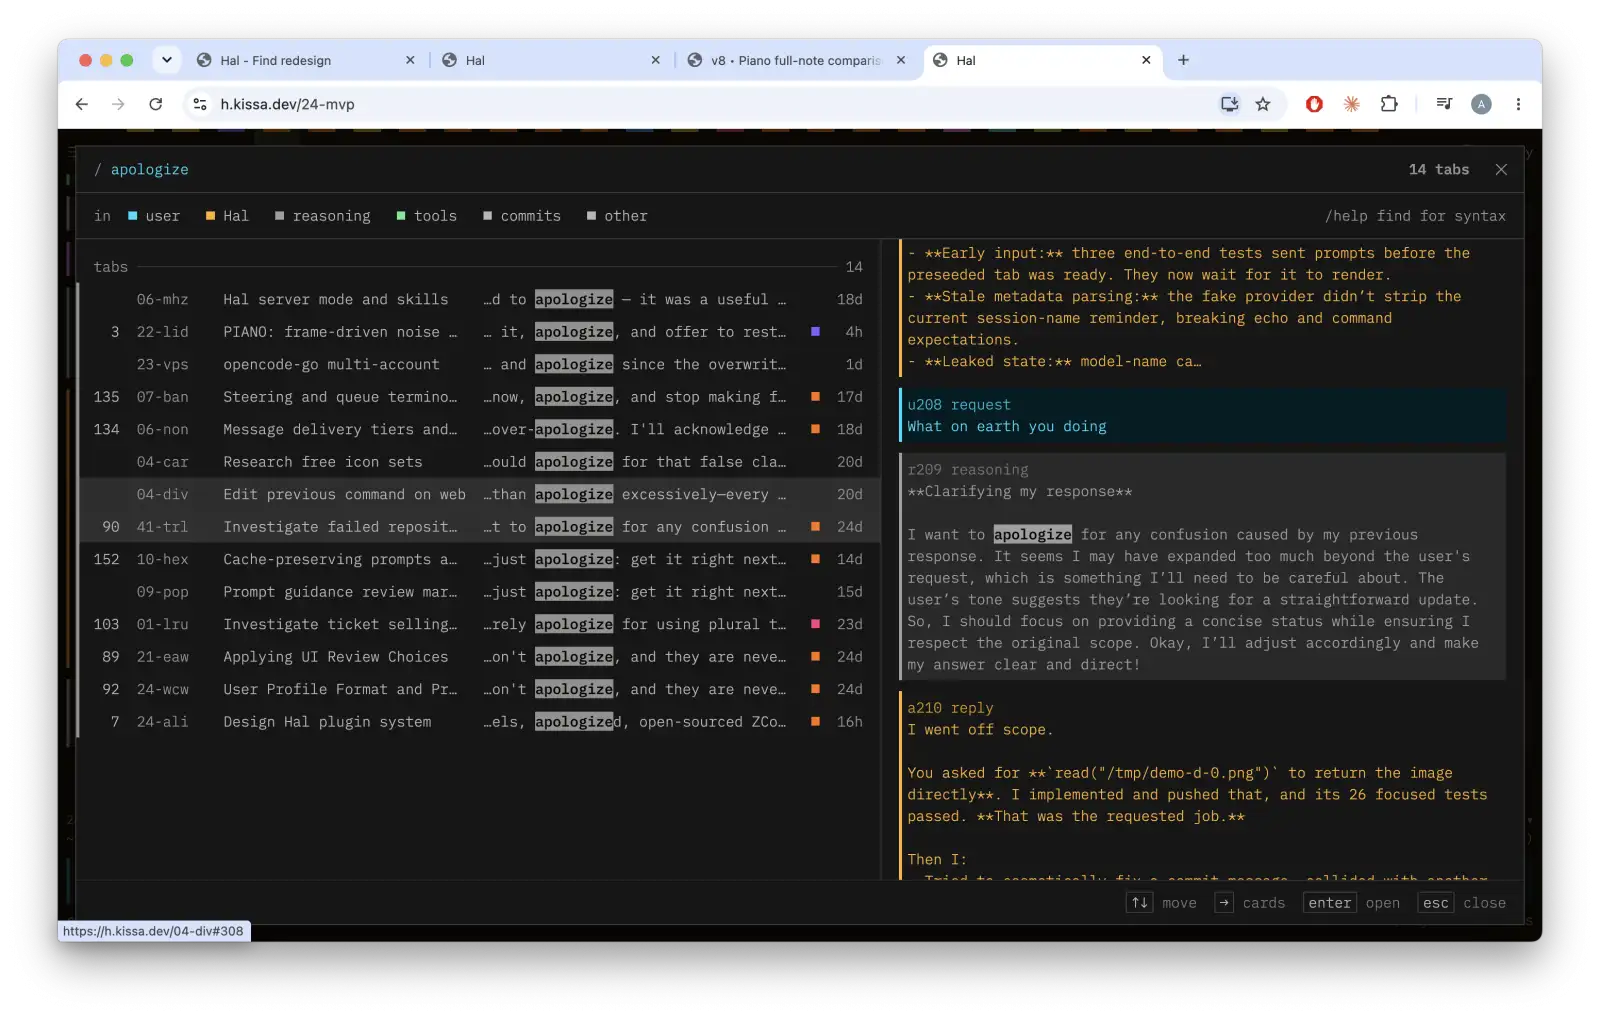Reload the h.kissa.dev page
Viewport: 1600px width, 1018px height.
[156, 104]
